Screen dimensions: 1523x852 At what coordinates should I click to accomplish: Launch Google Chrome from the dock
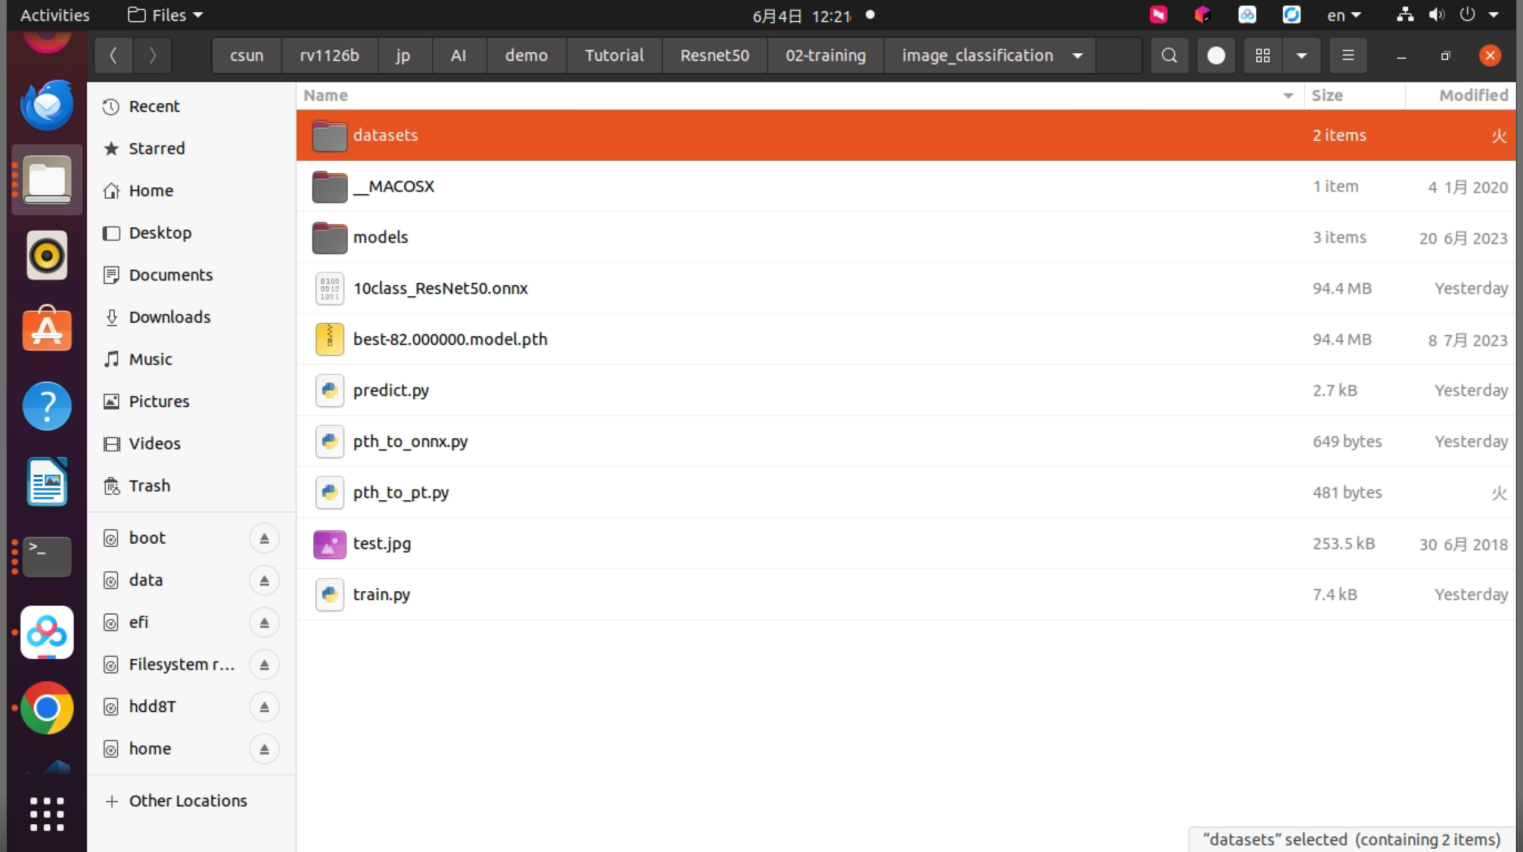tap(47, 708)
